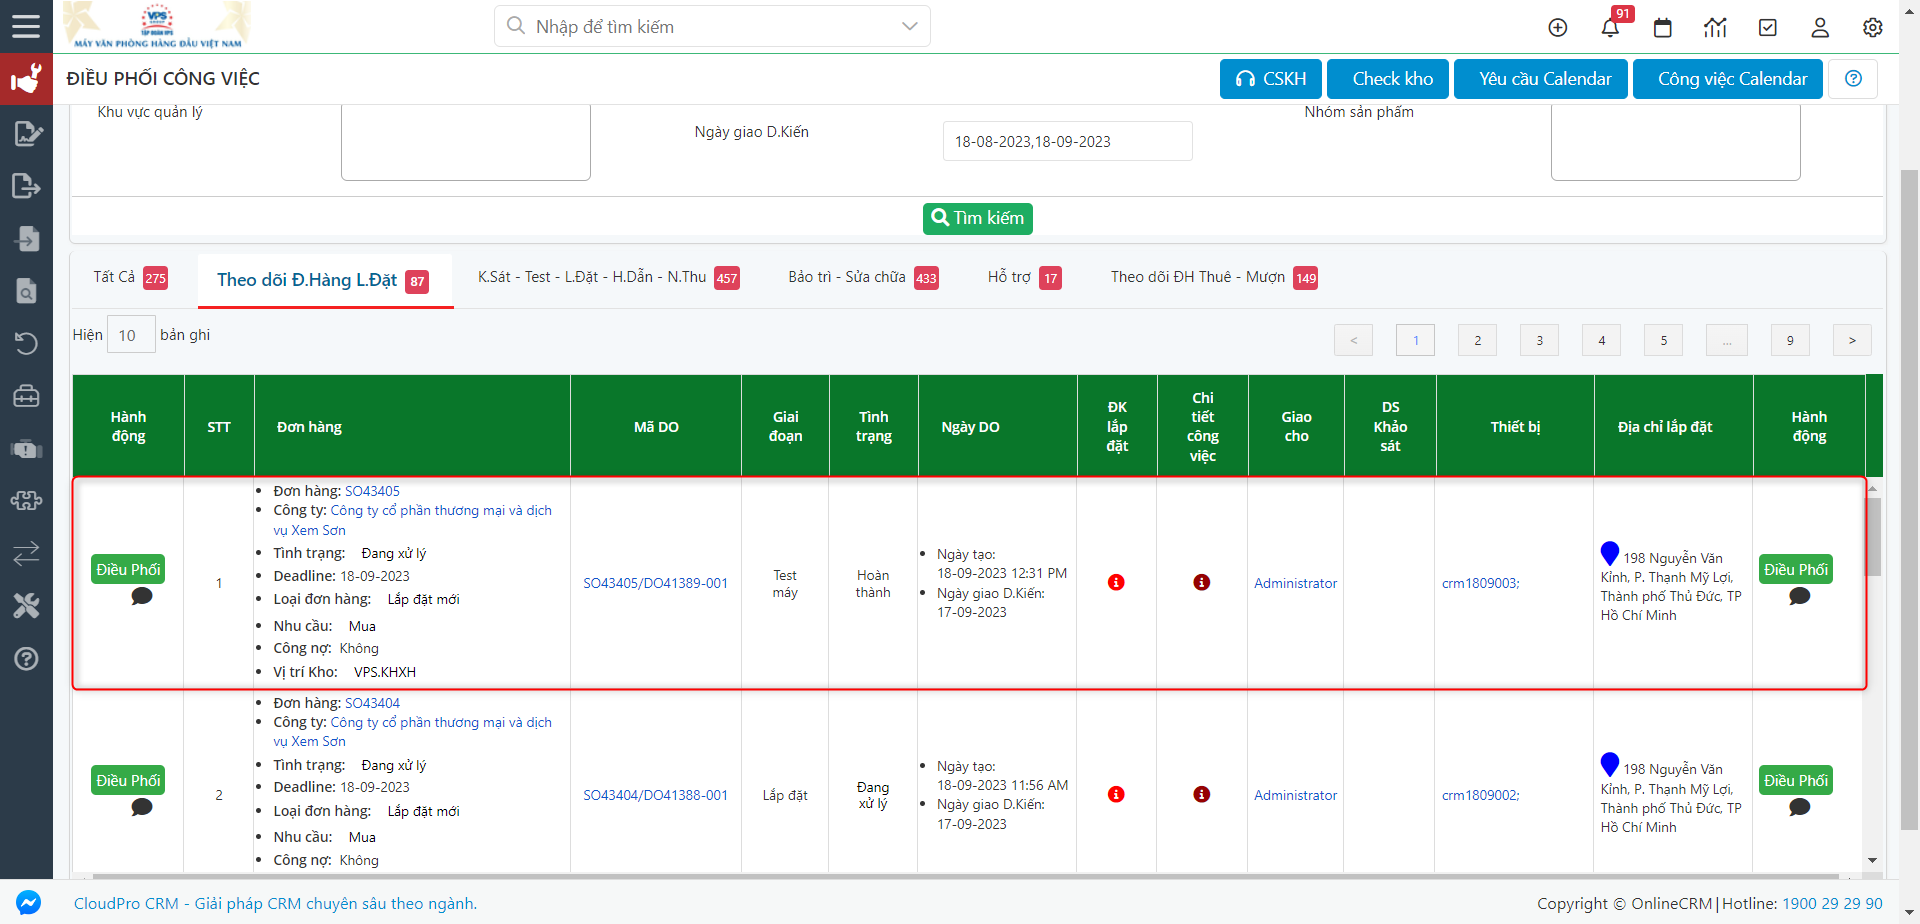The image size is (1920, 924).
Task: Select the Tất Cả tab
Action: [x=130, y=278]
